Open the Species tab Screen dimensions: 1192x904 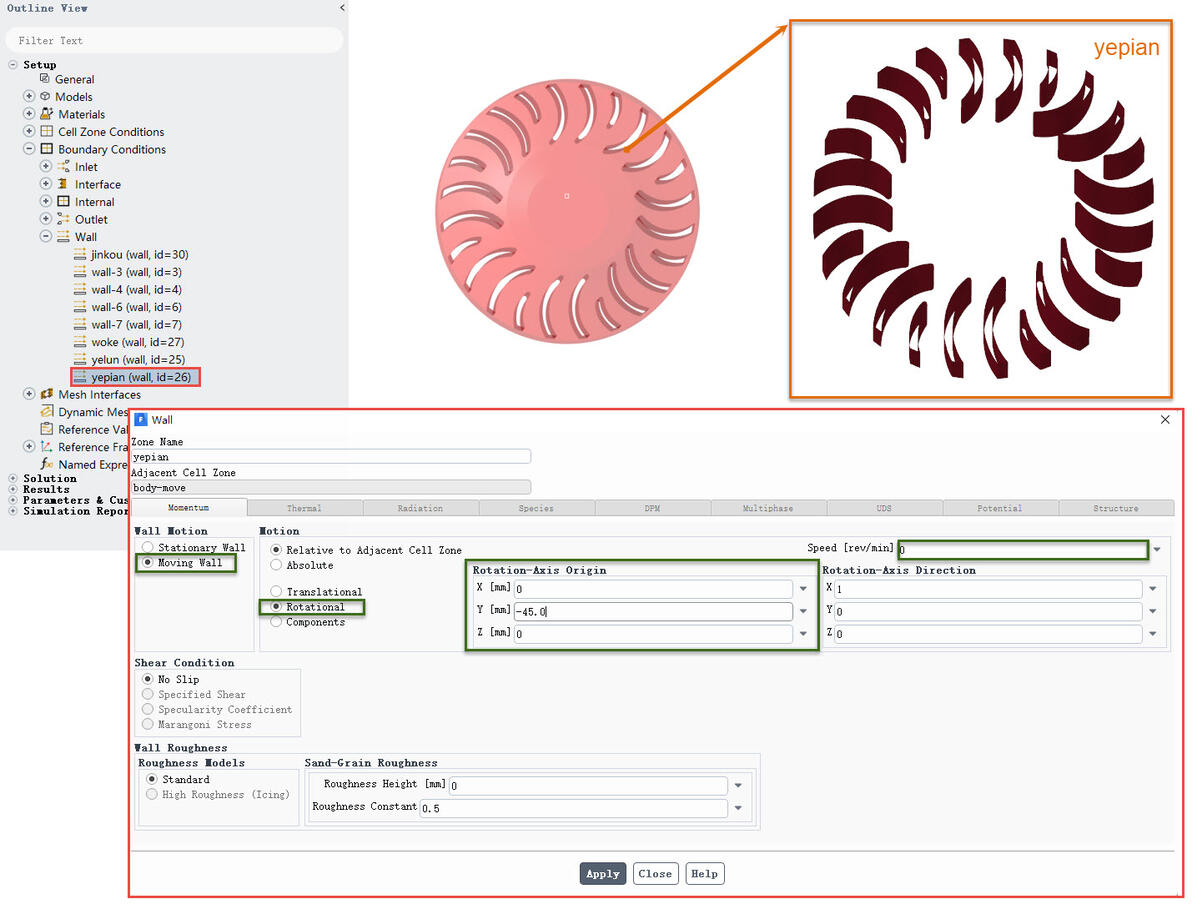coord(536,508)
